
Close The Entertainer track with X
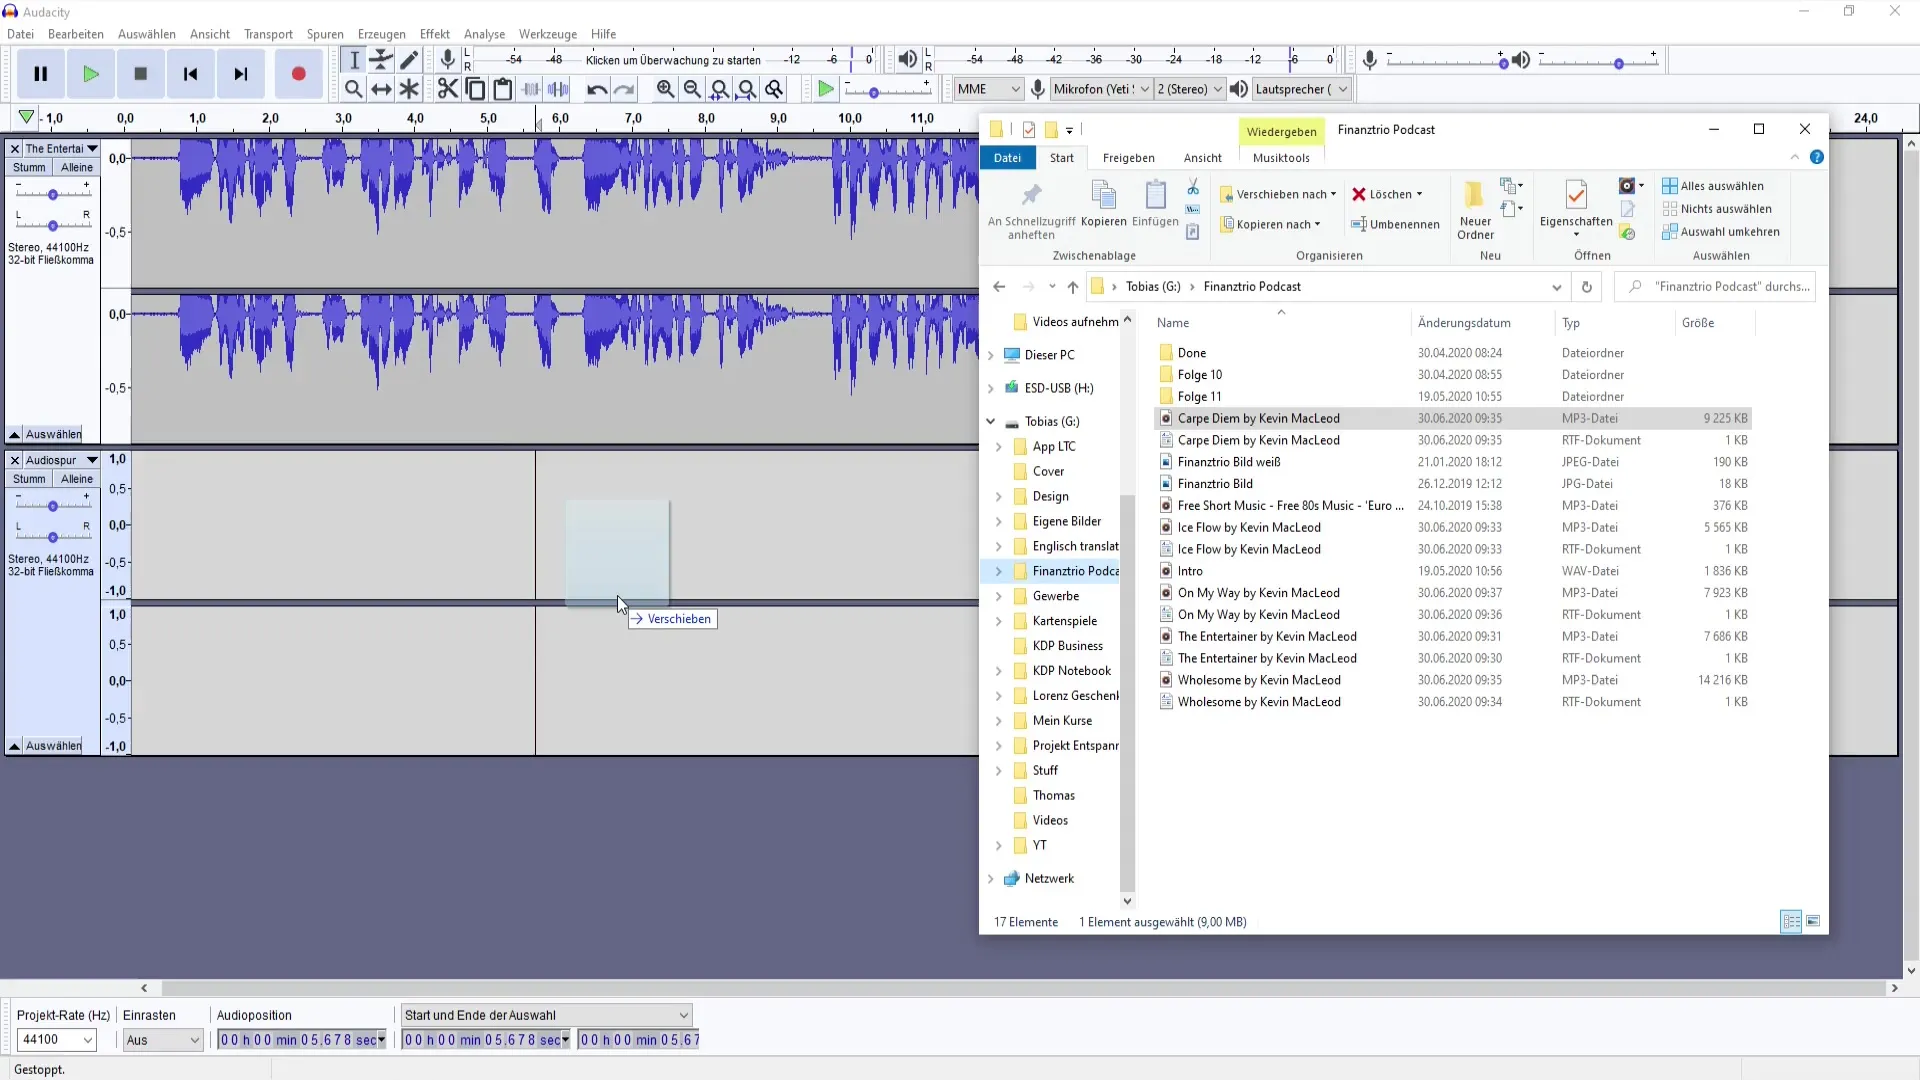[x=15, y=149]
